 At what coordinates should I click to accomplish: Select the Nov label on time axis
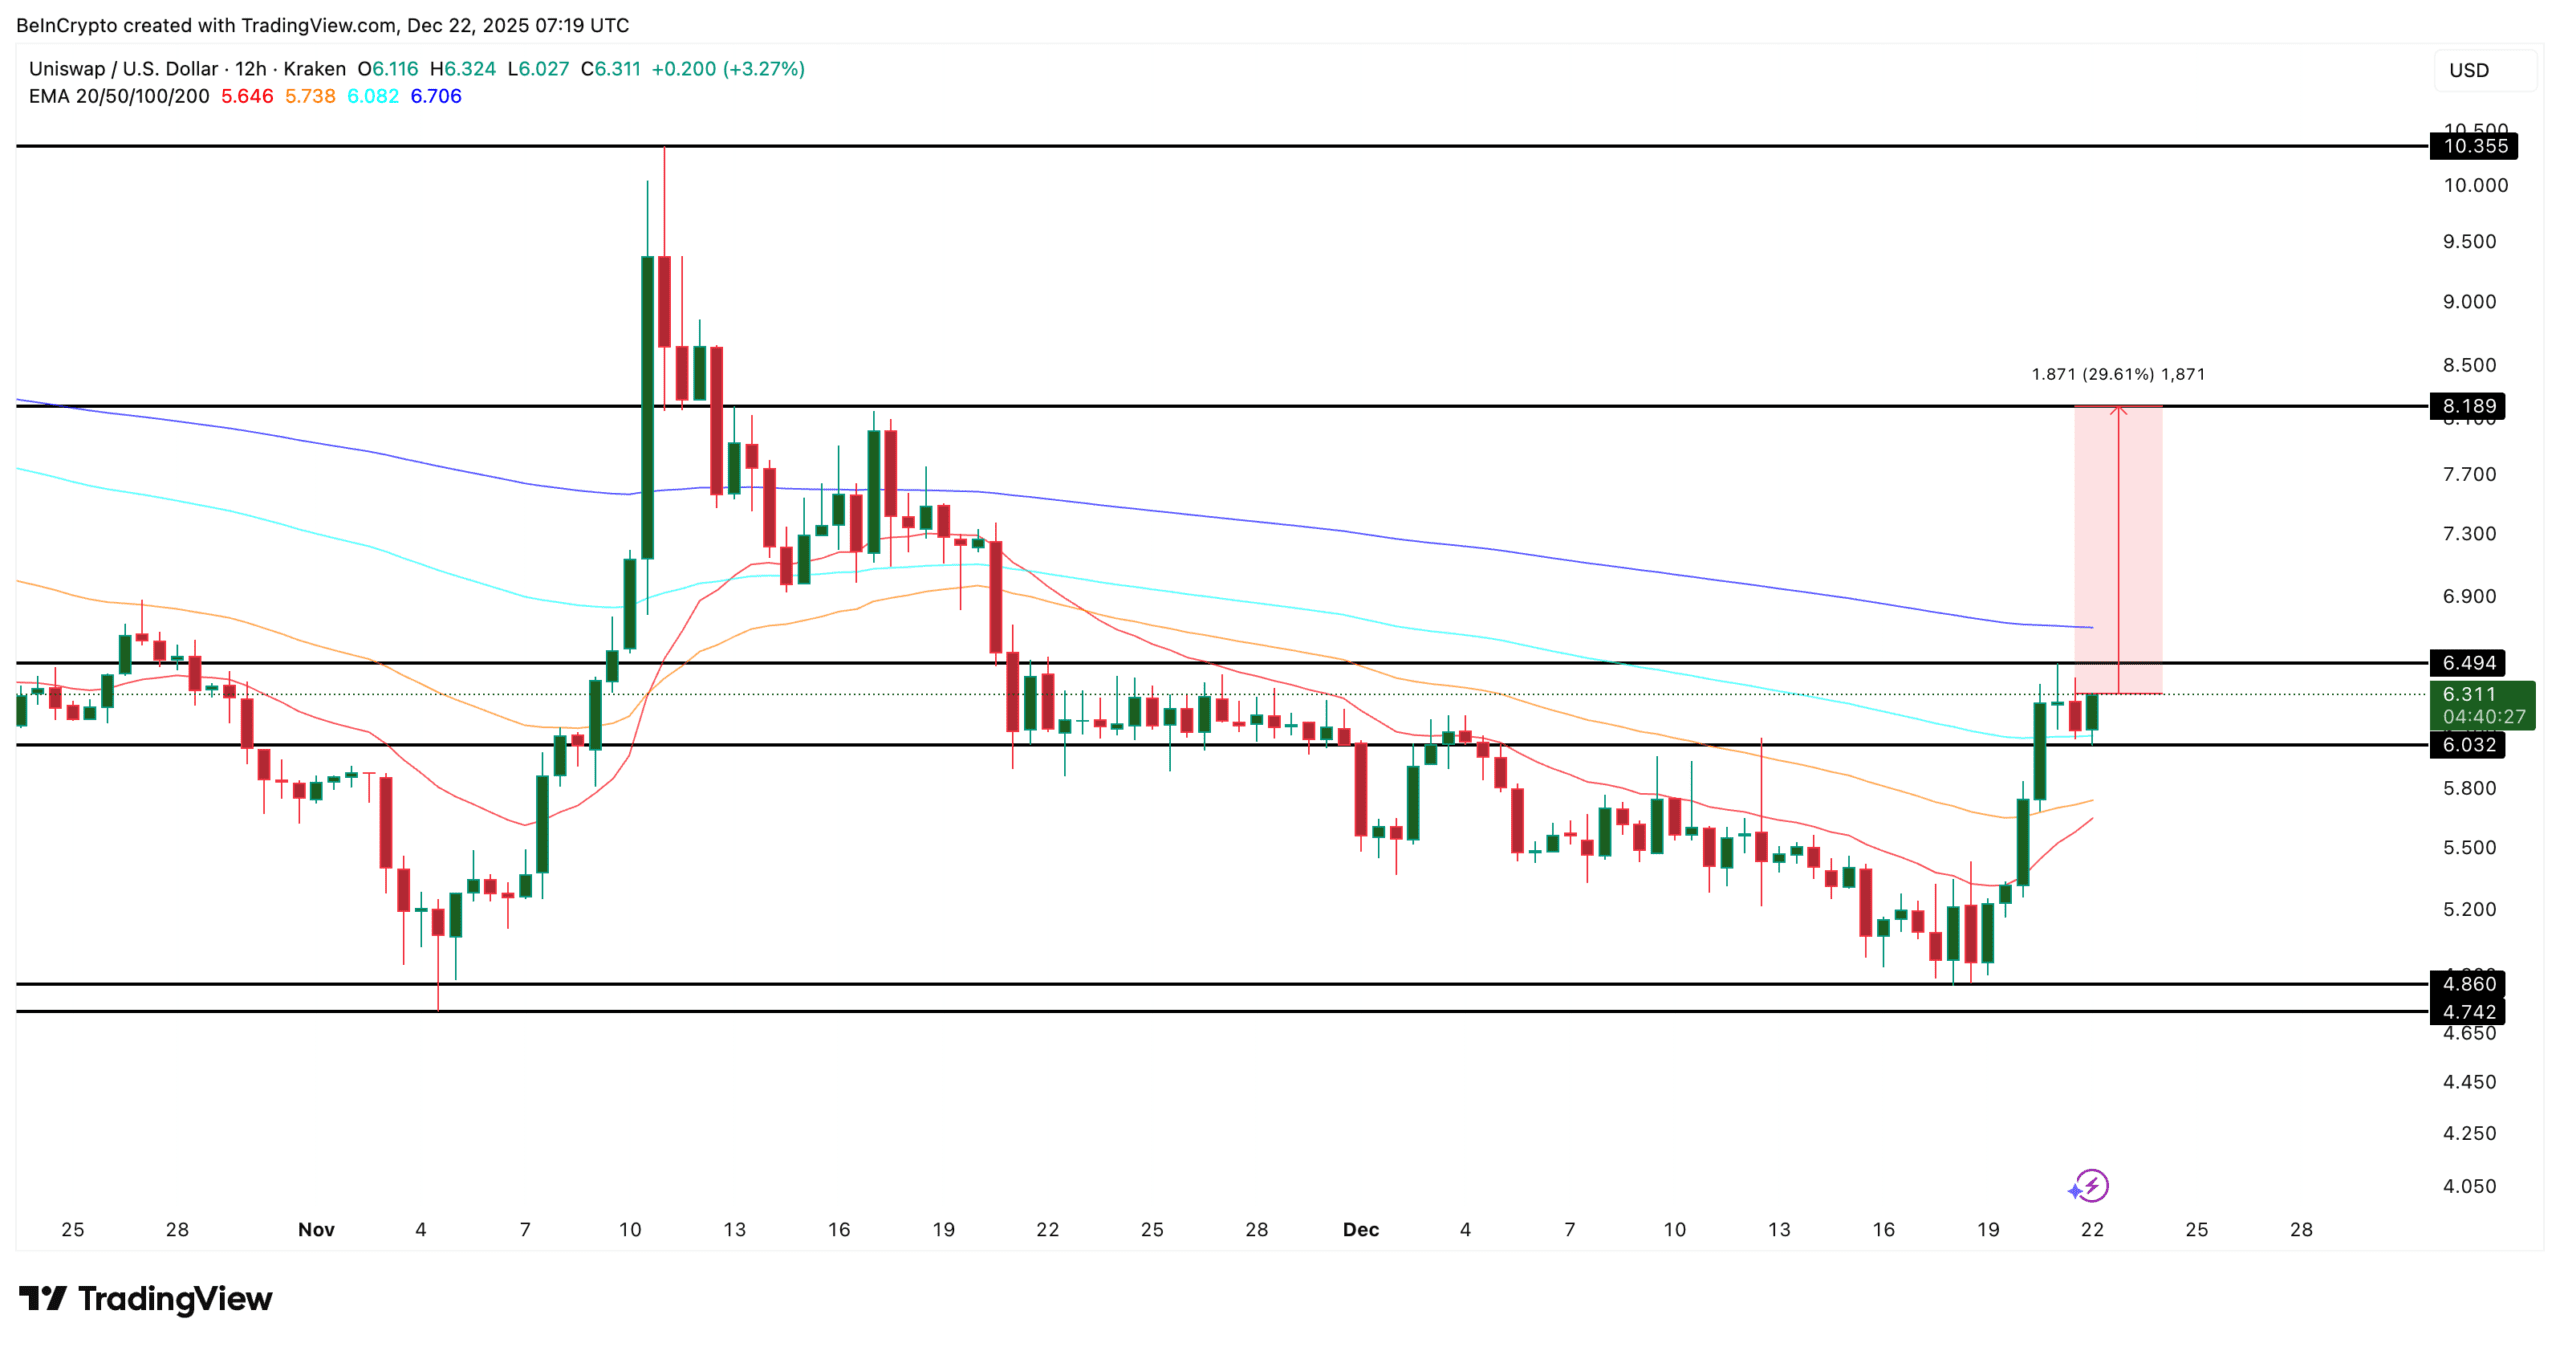(316, 1230)
